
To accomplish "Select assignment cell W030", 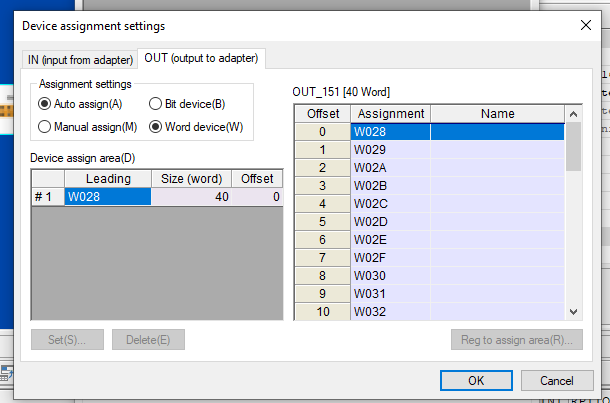I will [x=391, y=276].
